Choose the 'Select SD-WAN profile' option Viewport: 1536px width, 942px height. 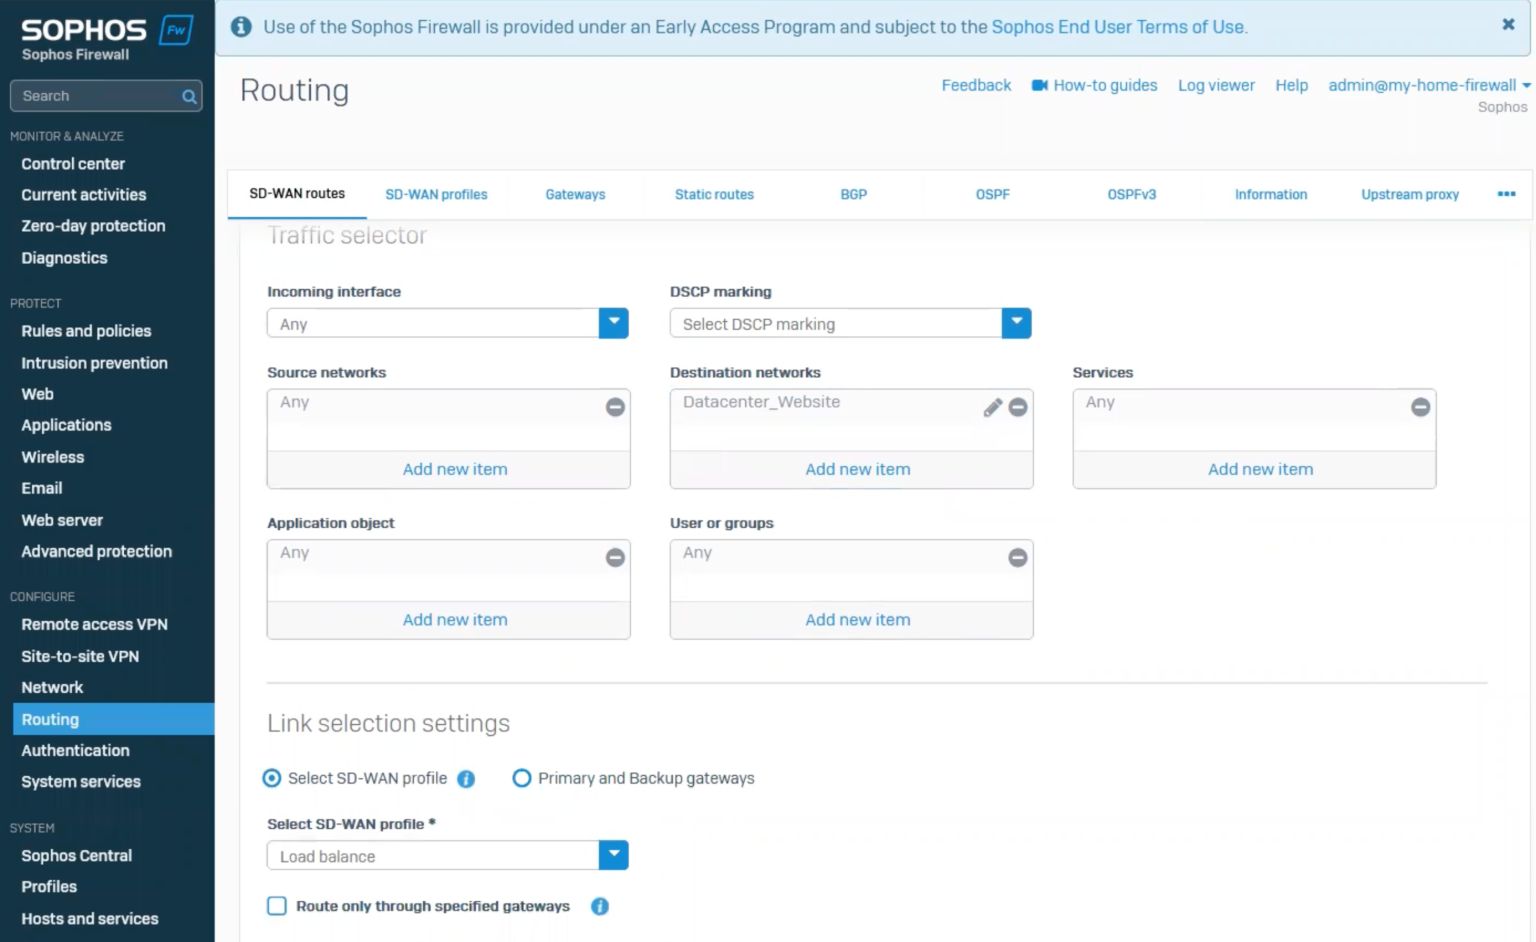[271, 778]
